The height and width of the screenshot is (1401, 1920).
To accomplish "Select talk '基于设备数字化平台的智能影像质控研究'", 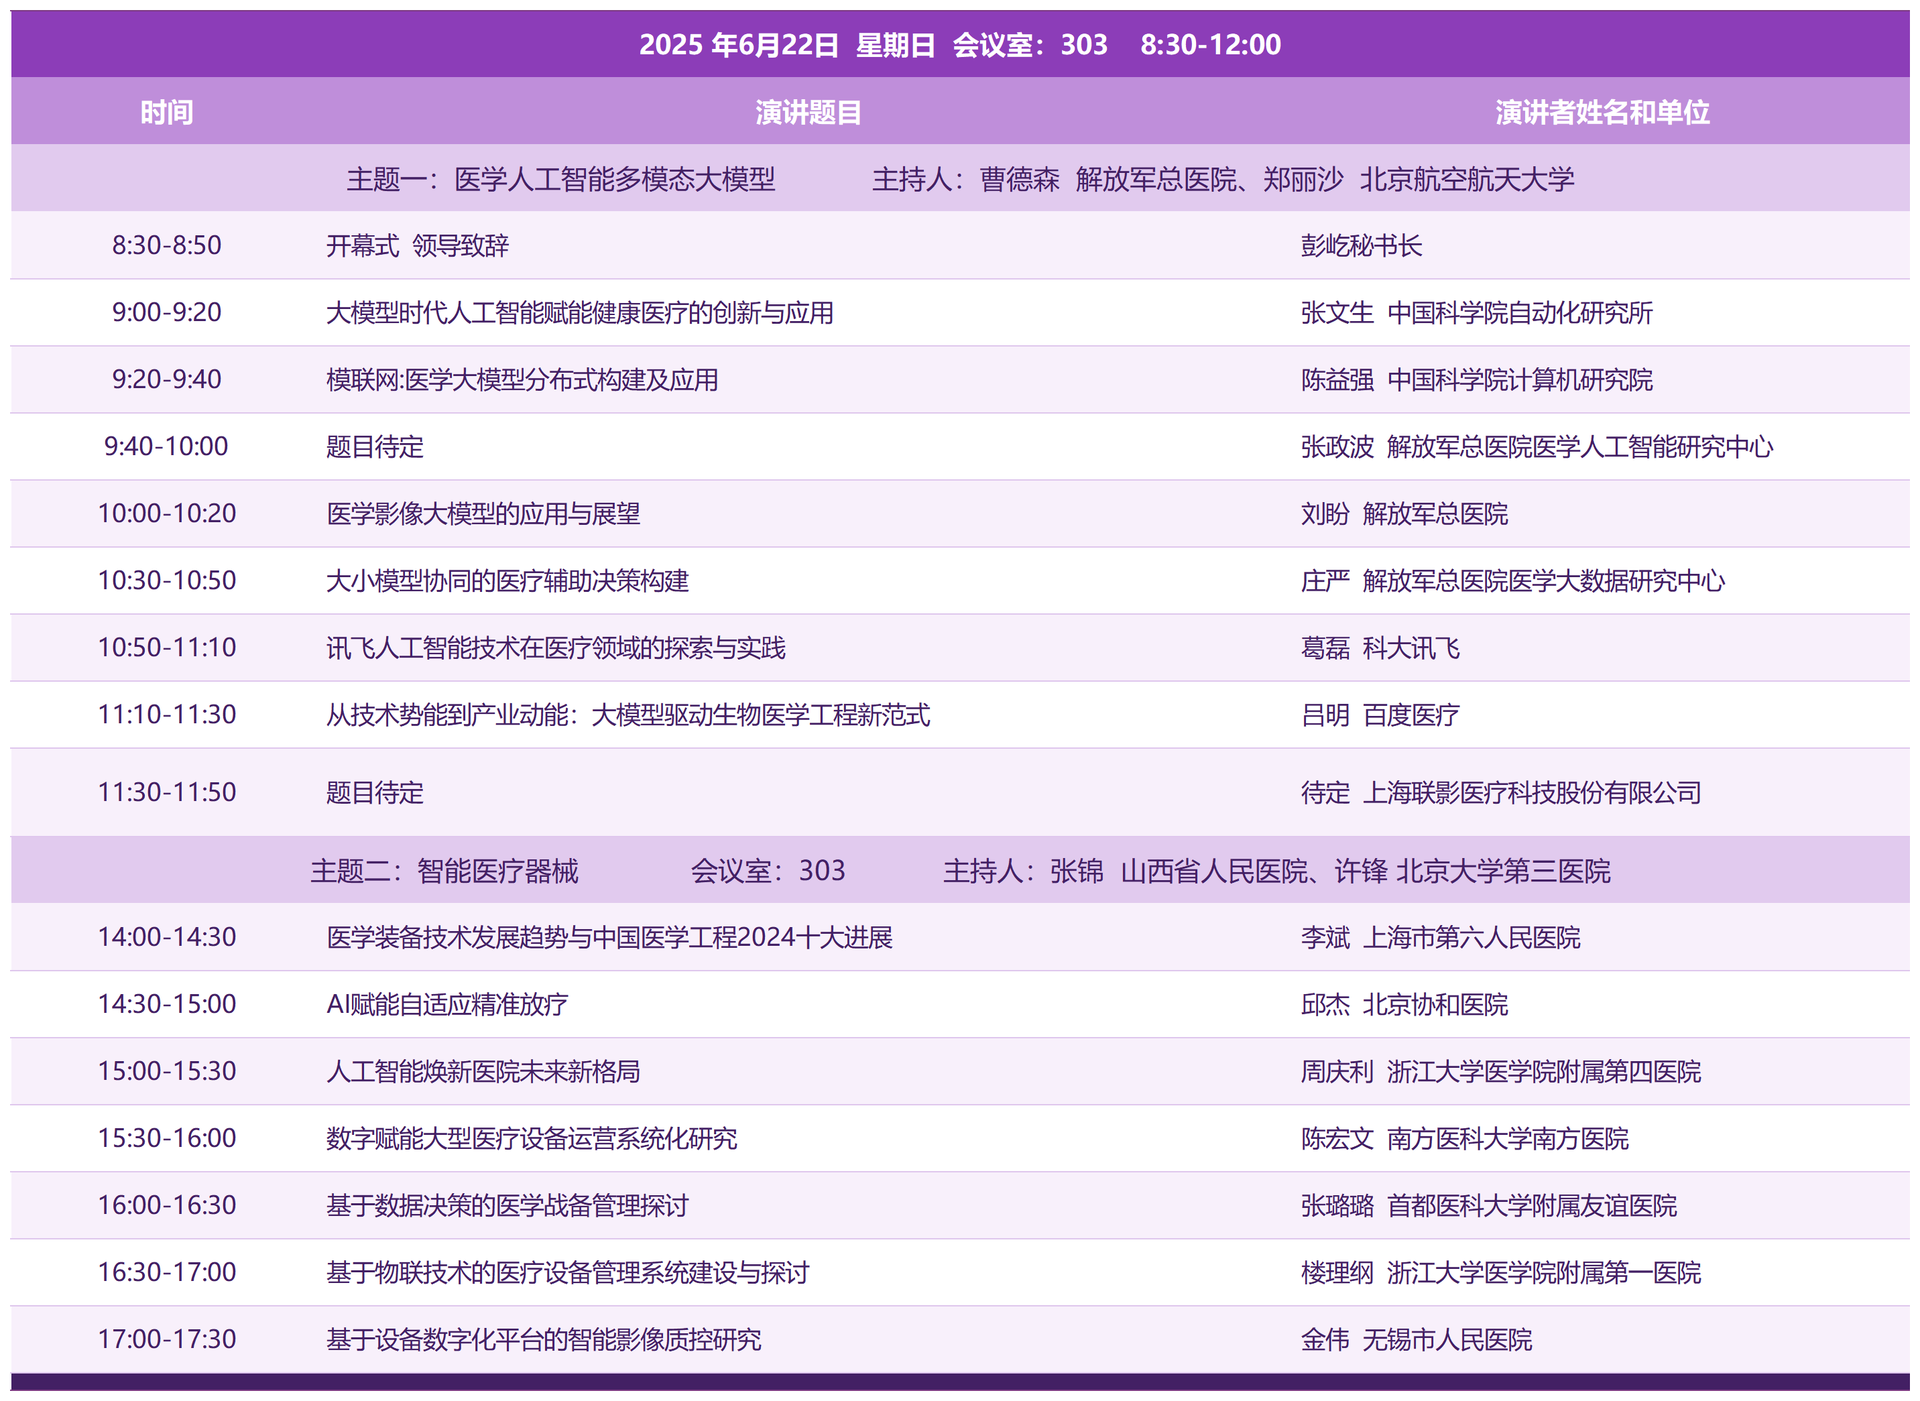I will point(544,1340).
